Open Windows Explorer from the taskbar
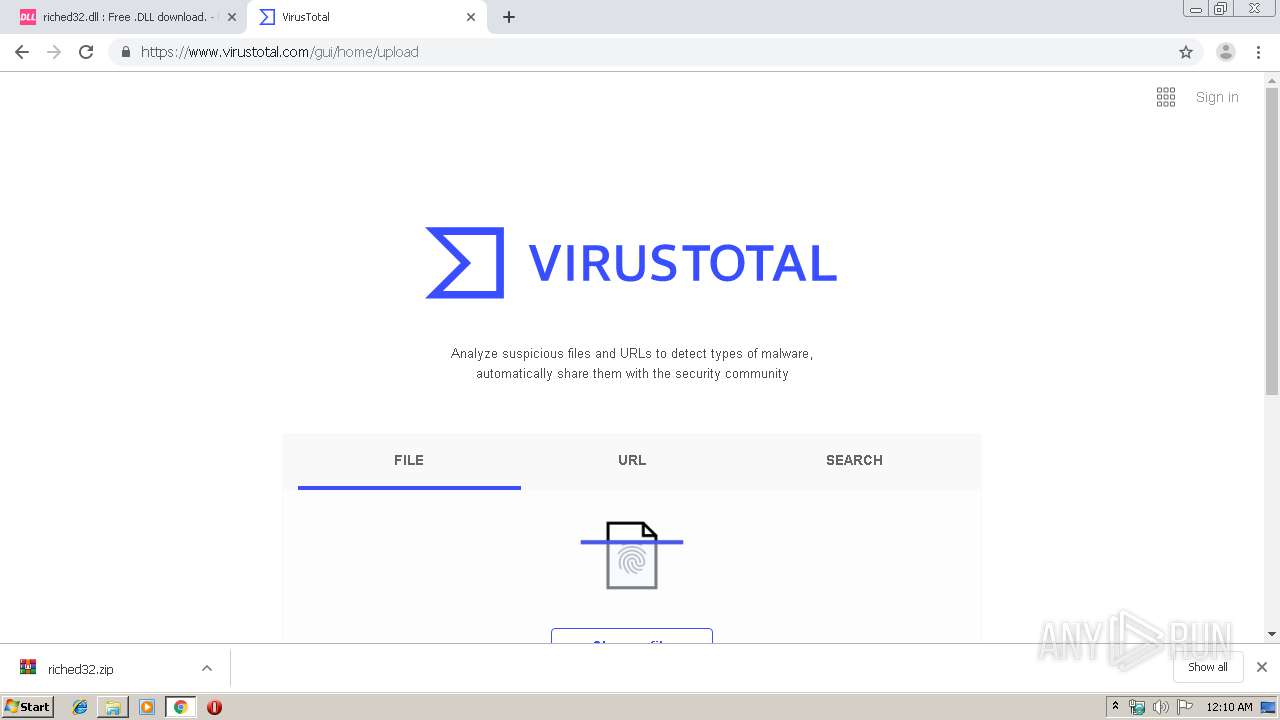1280x720 pixels. click(x=113, y=707)
